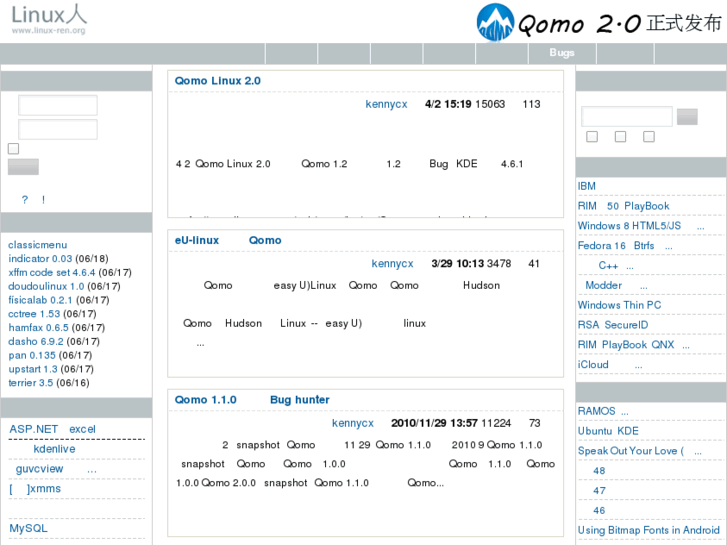Open the RIM 50 PlayBook news link
The image size is (727, 545).
(624, 206)
